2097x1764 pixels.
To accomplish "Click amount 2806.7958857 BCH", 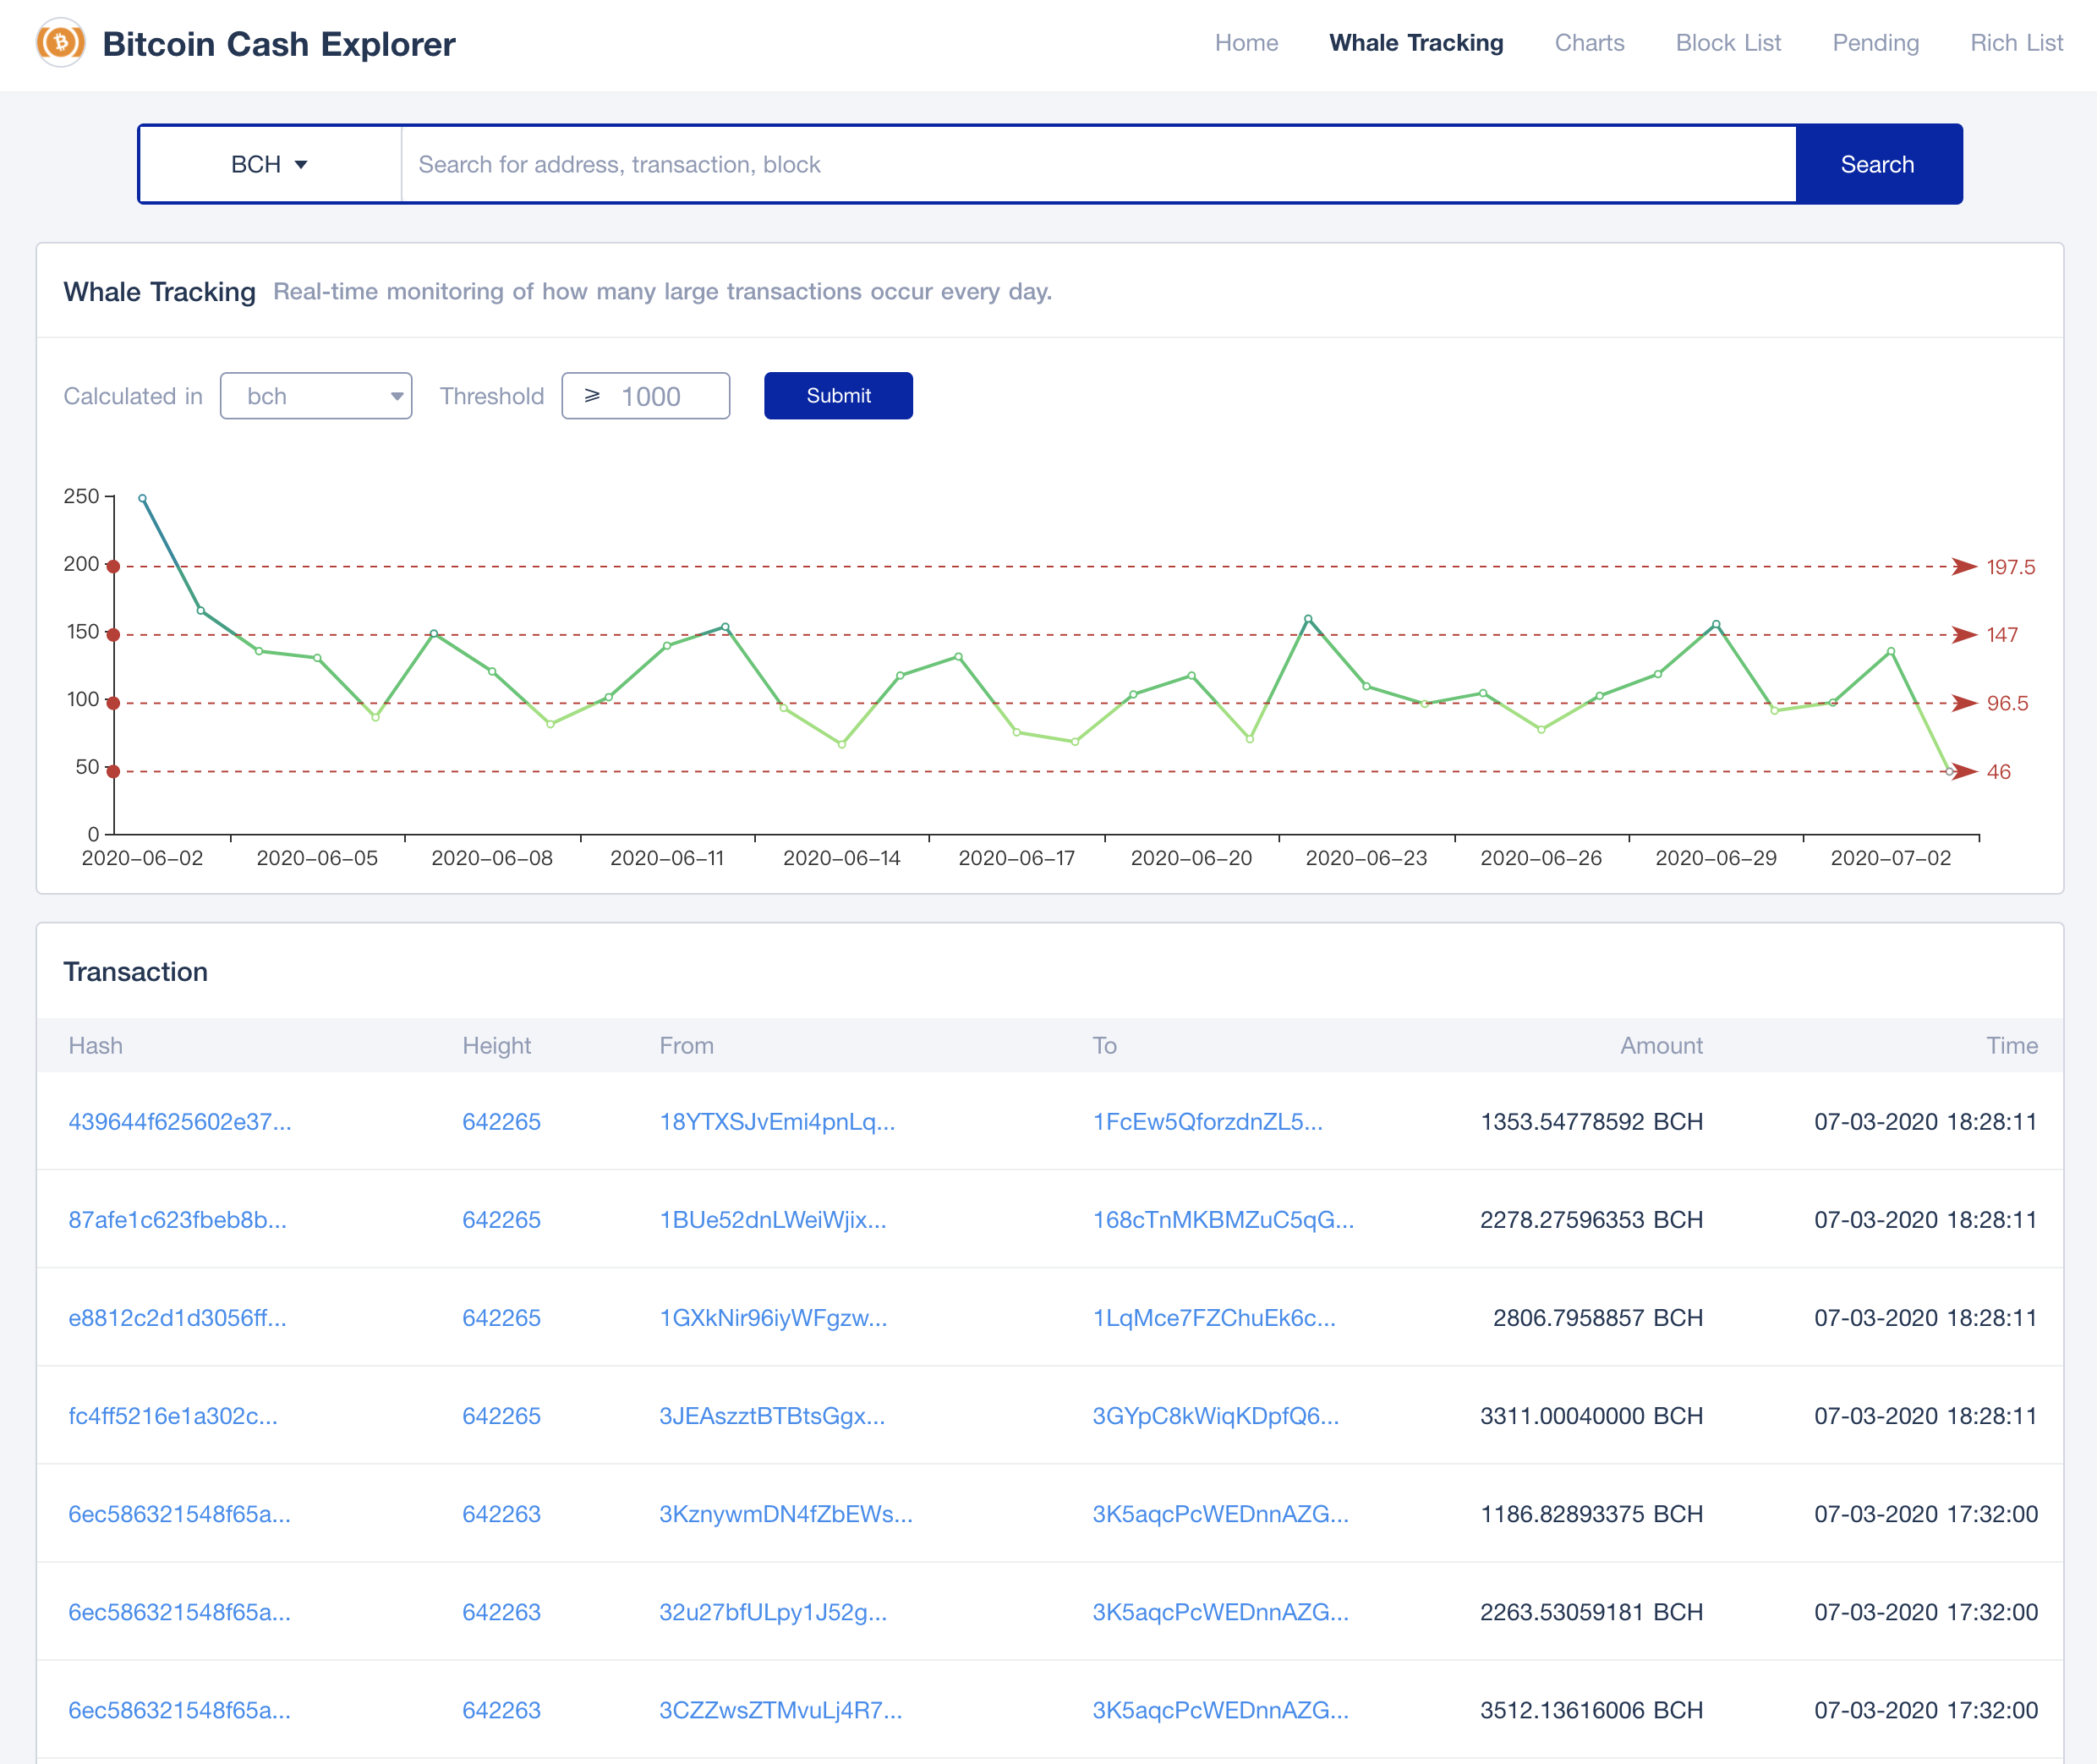I will click(x=1598, y=1318).
